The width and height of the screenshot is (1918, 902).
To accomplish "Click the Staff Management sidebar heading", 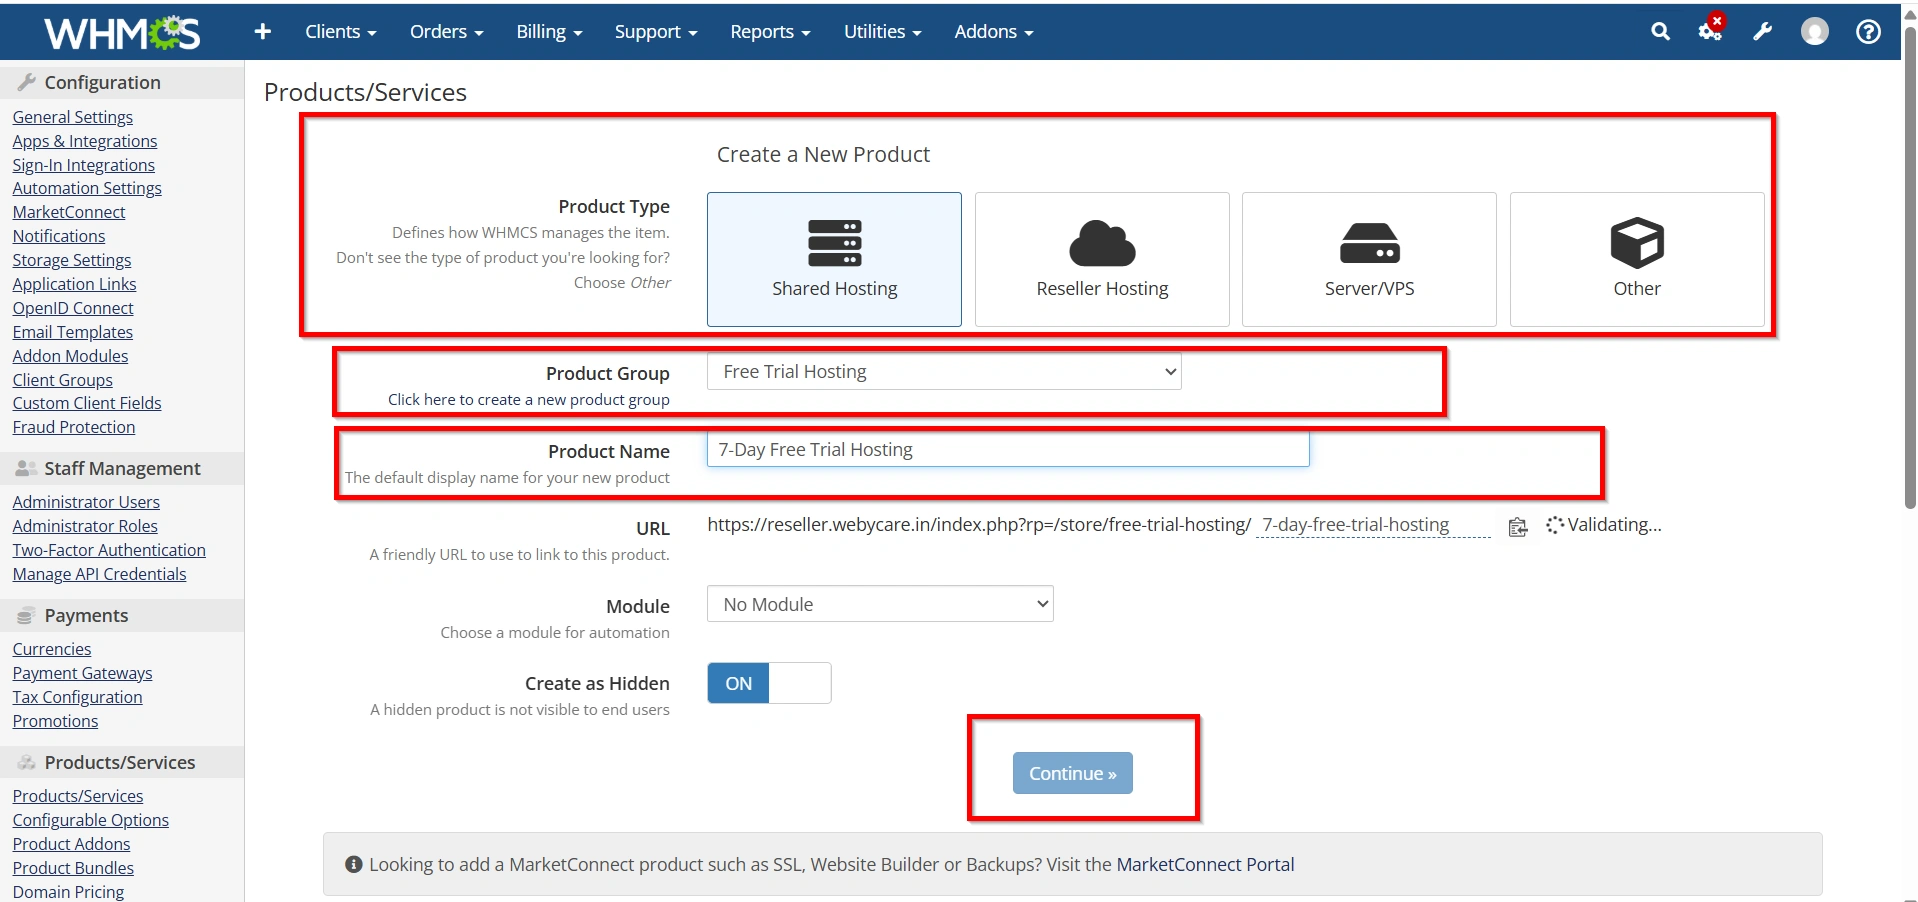I will click(122, 468).
